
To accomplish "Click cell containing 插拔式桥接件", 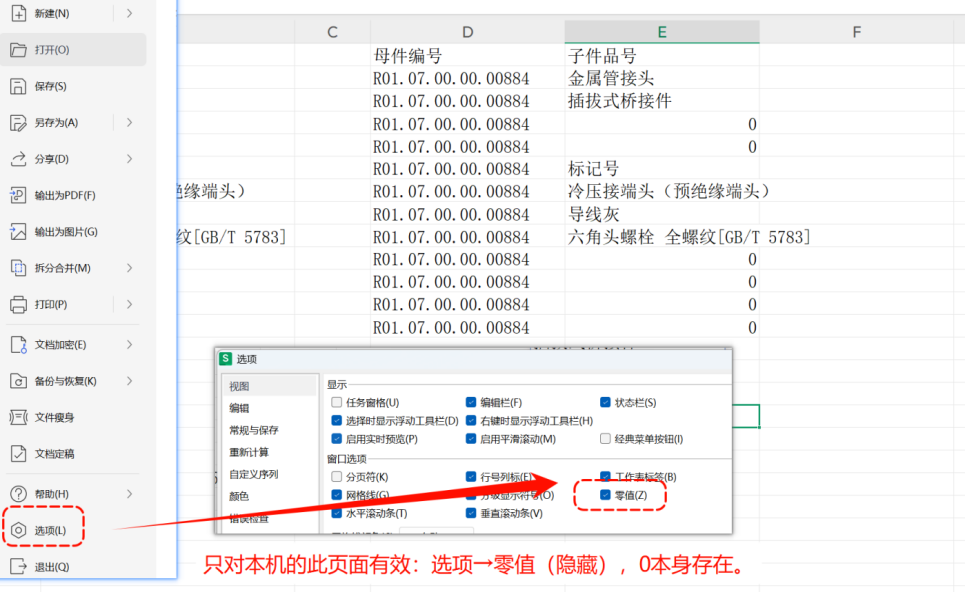I will (662, 101).
